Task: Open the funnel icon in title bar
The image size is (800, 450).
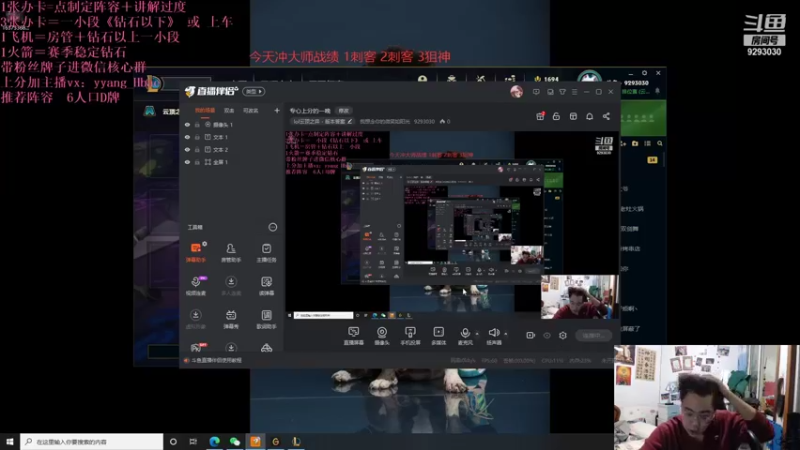Action: pos(562,92)
